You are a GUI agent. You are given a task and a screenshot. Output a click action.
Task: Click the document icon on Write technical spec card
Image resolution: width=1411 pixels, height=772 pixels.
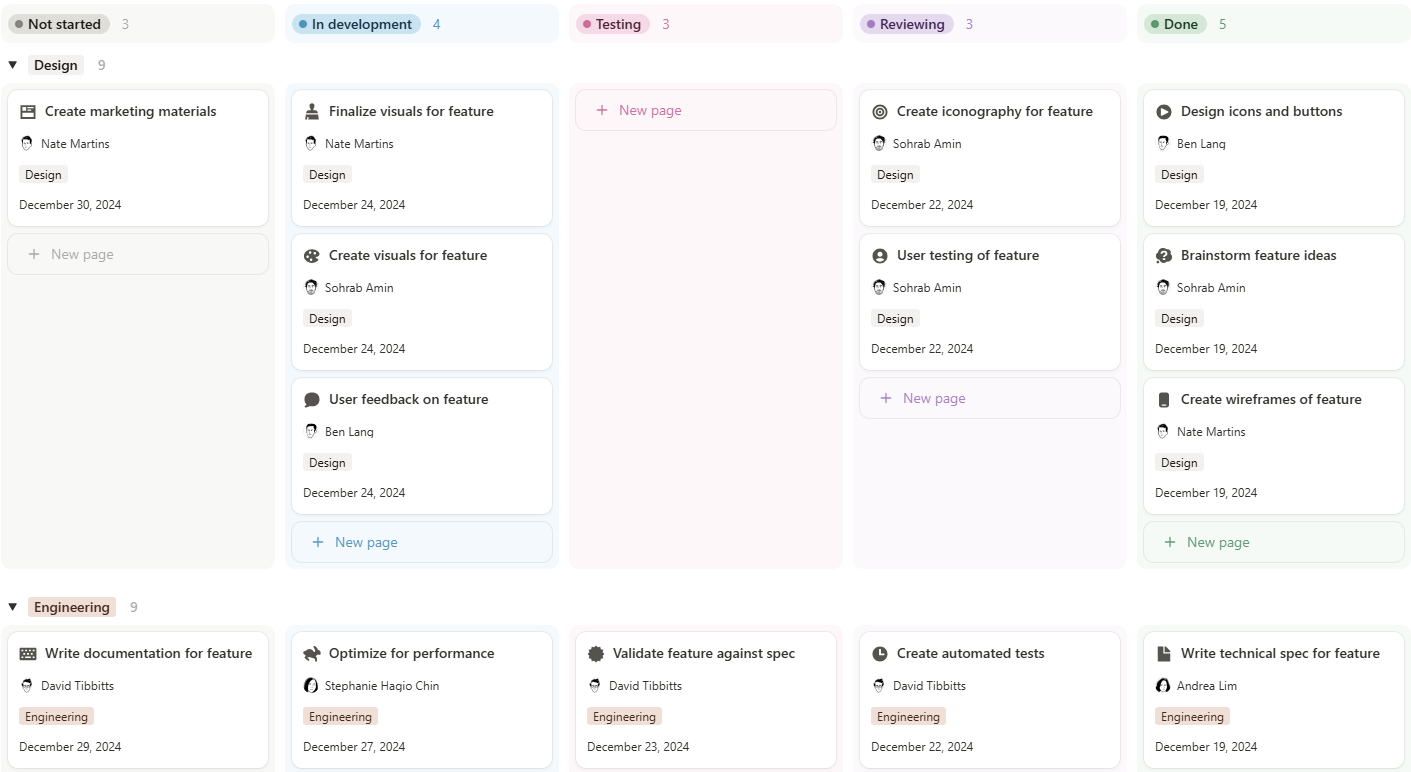pos(1164,654)
